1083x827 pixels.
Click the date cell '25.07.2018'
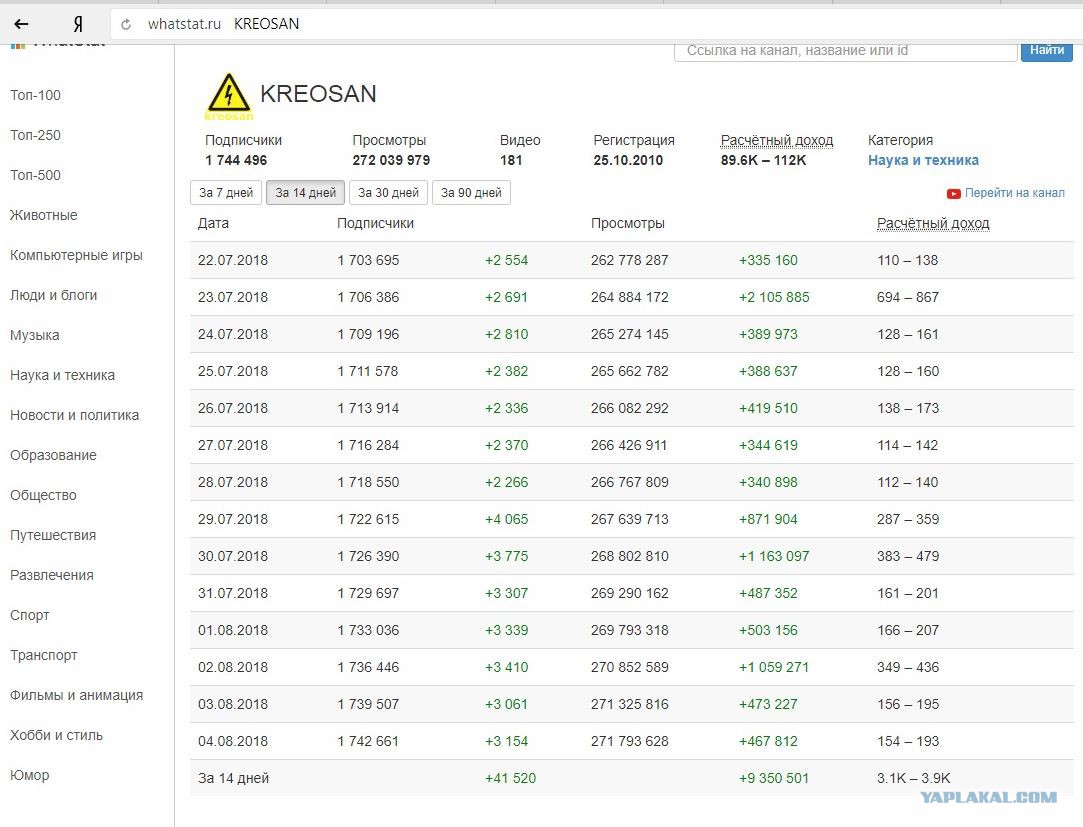233,371
